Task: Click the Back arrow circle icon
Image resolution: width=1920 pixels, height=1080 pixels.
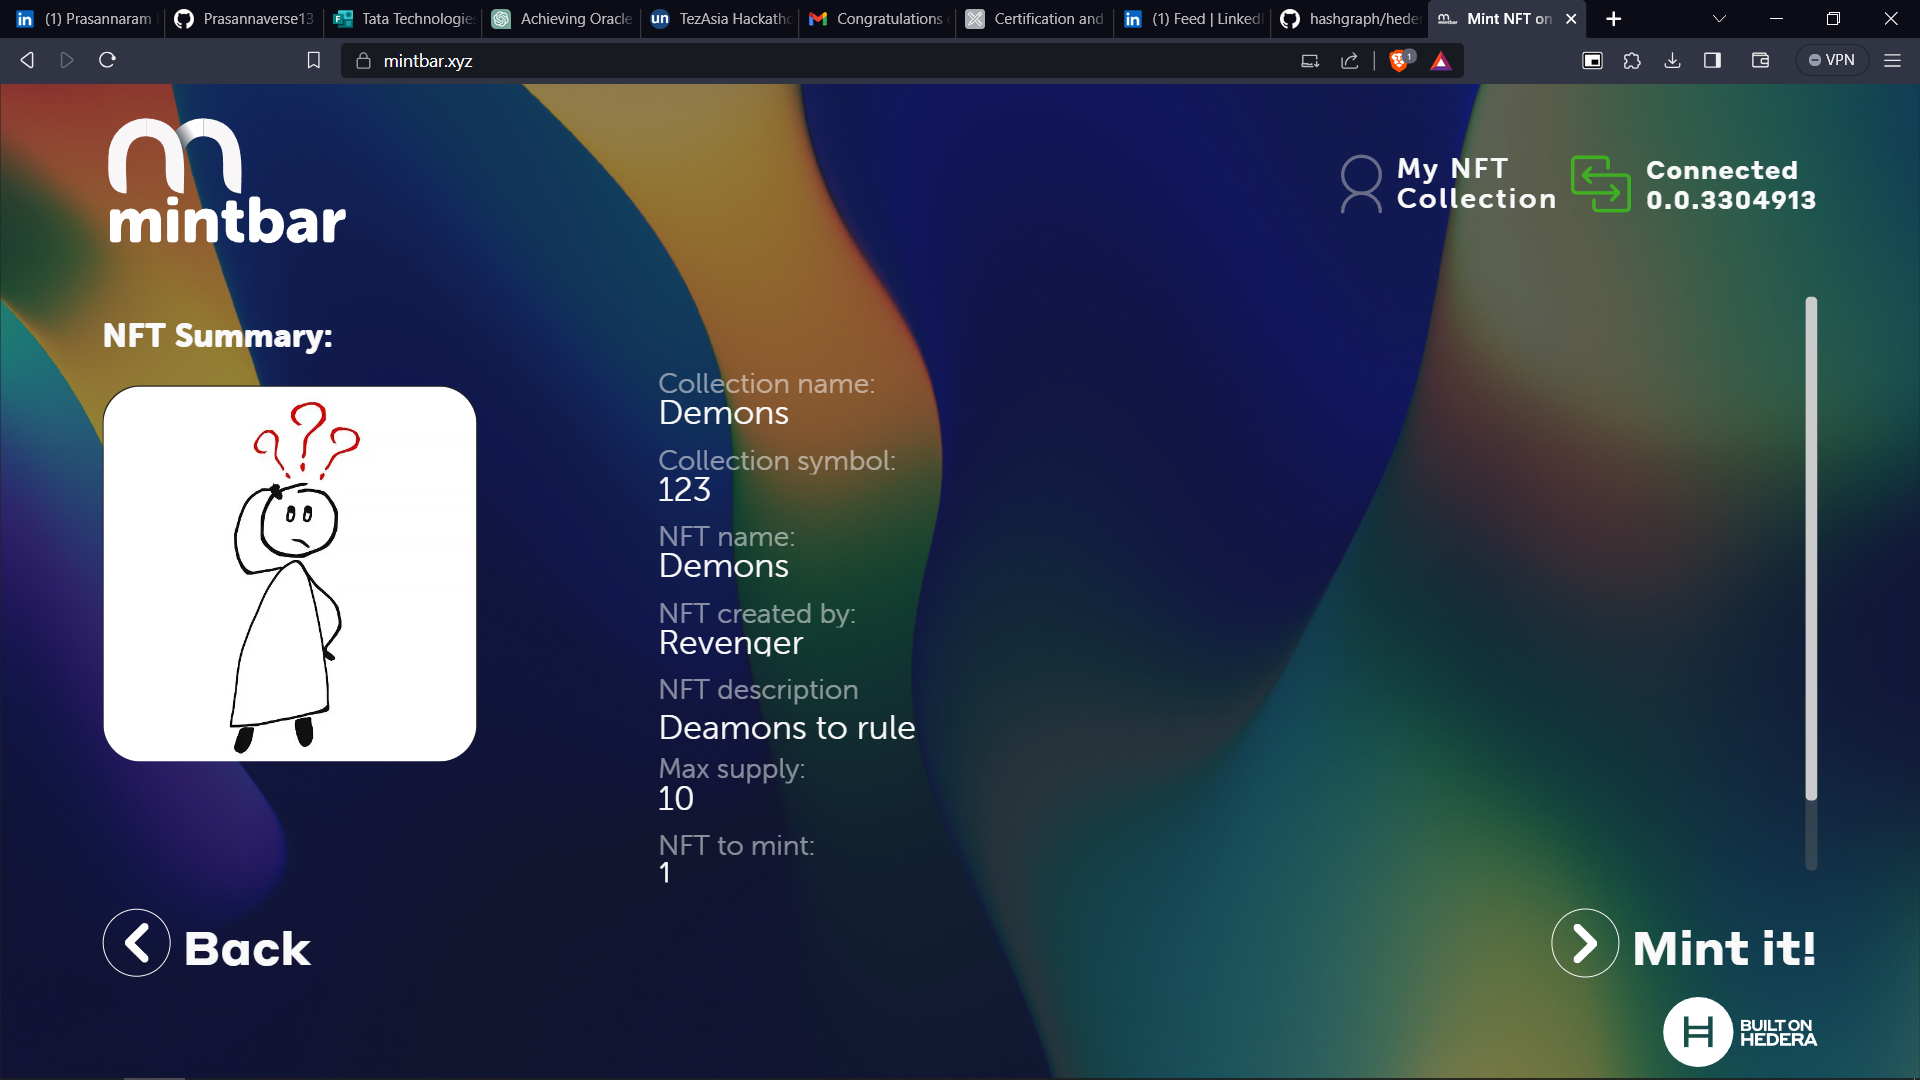Action: click(137, 943)
